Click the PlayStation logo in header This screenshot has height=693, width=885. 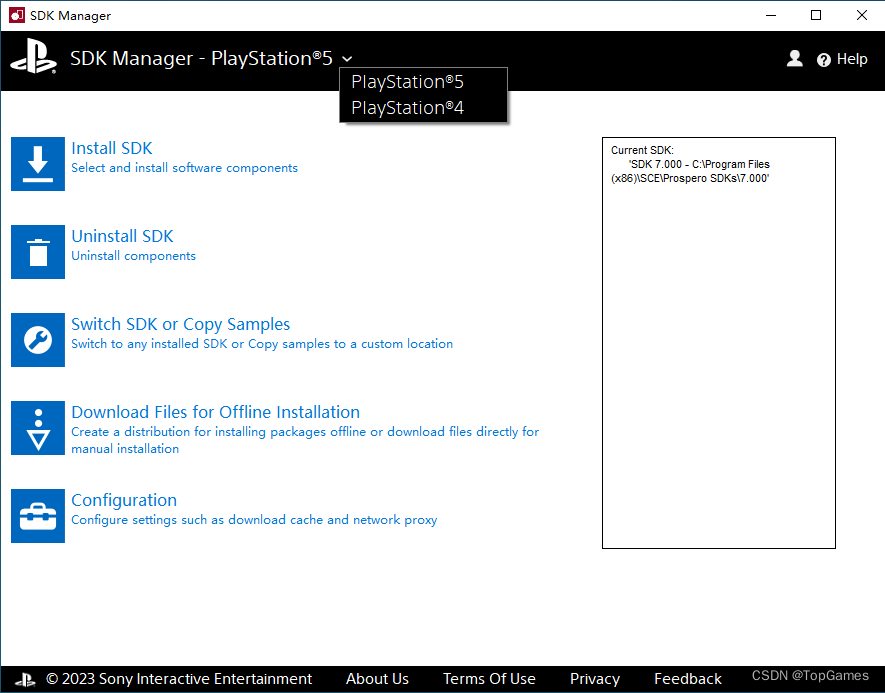click(33, 56)
